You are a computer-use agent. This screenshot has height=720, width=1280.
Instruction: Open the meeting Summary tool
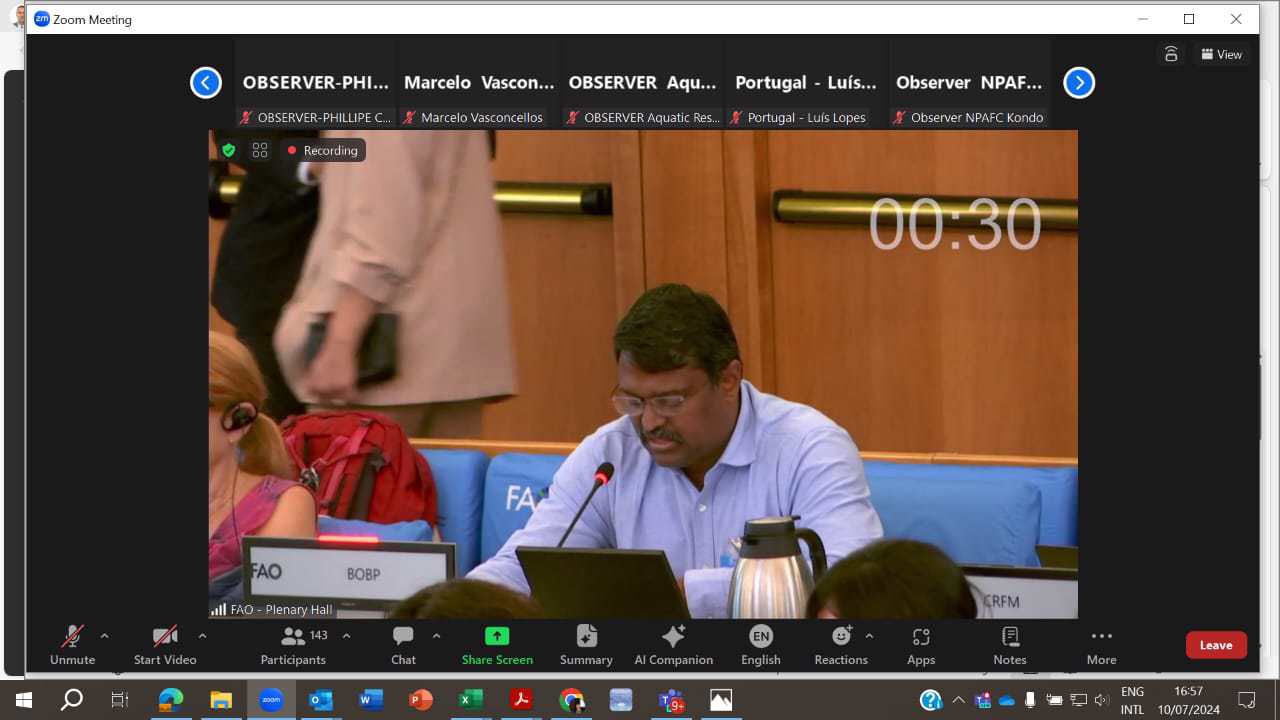[586, 645]
